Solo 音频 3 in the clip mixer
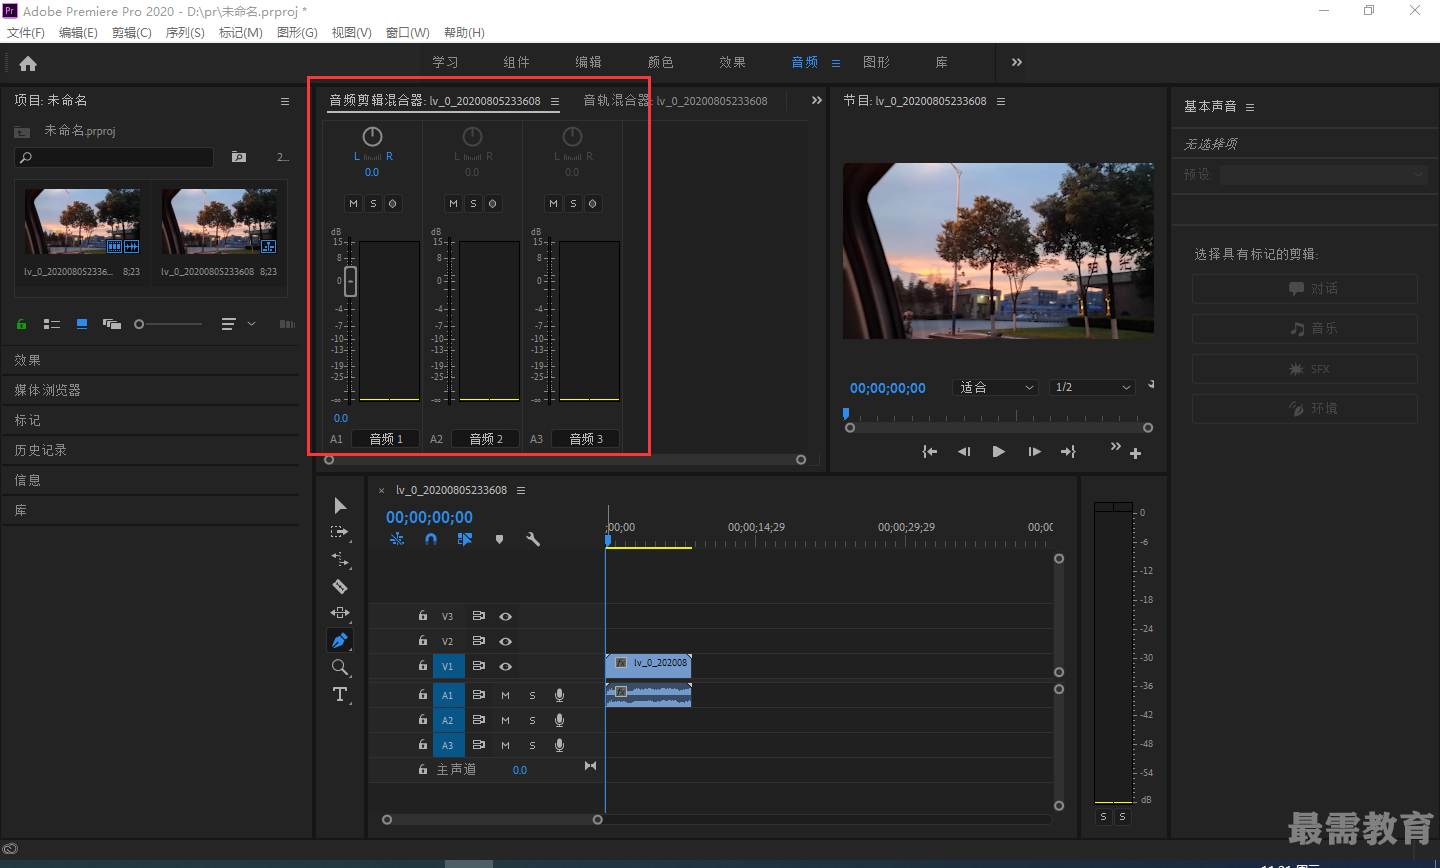This screenshot has width=1440, height=868. [x=573, y=203]
